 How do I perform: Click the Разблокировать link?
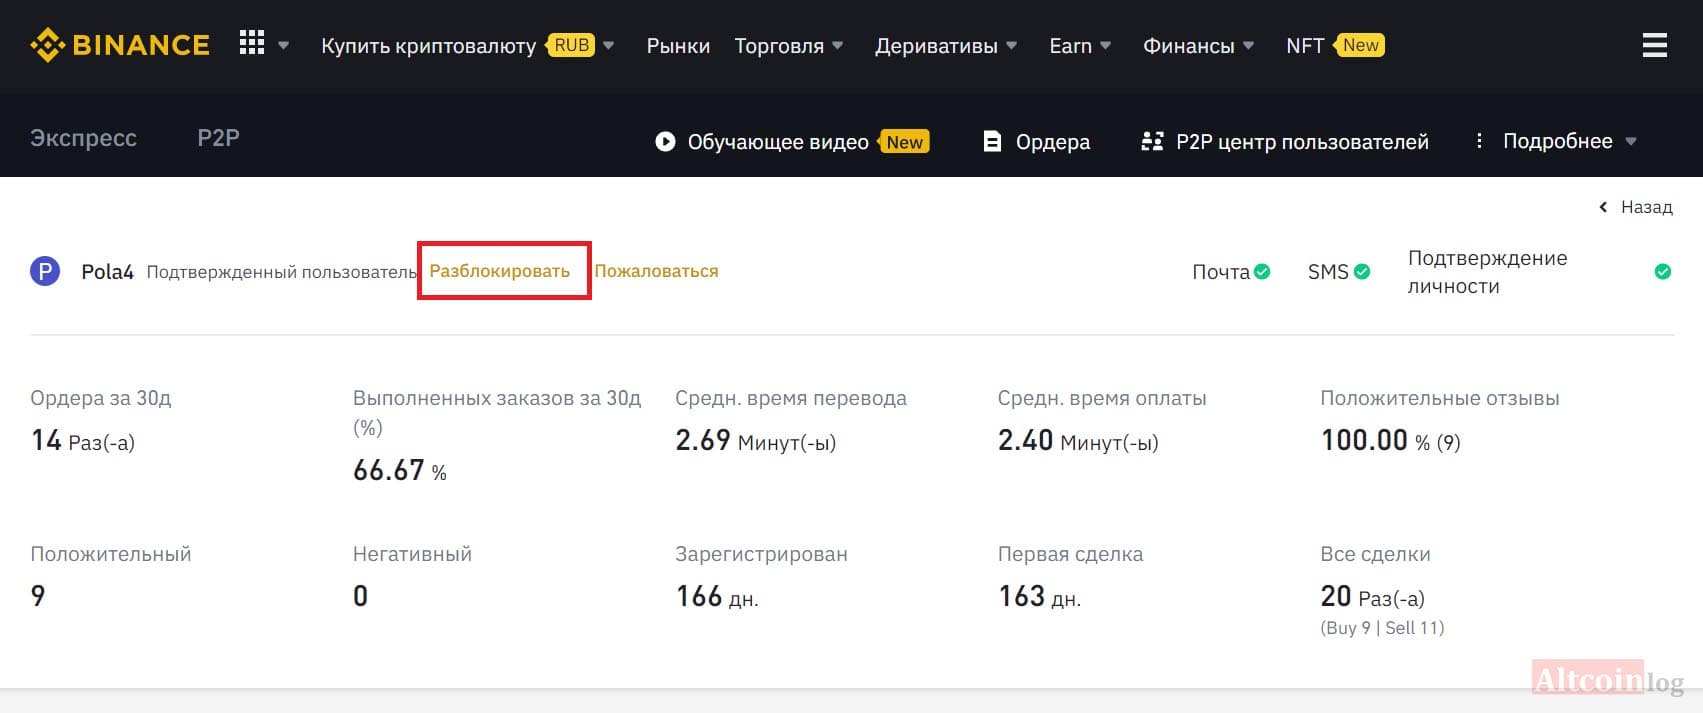pos(500,271)
